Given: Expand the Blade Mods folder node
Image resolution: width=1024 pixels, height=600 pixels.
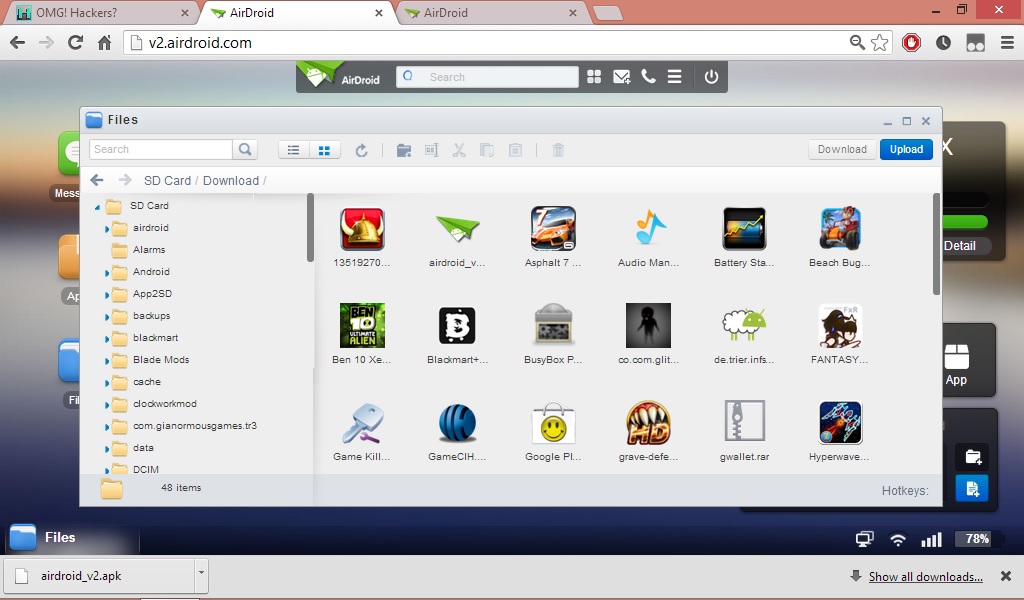Looking at the screenshot, I should click(x=107, y=361).
